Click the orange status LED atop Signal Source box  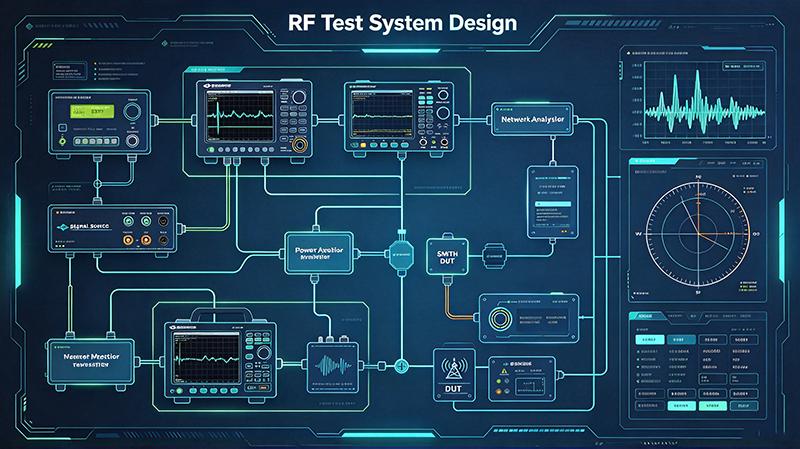click(x=58, y=212)
